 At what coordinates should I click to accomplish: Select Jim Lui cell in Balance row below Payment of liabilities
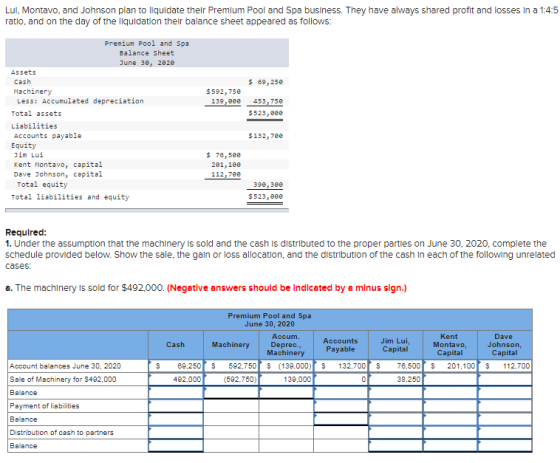(396, 419)
